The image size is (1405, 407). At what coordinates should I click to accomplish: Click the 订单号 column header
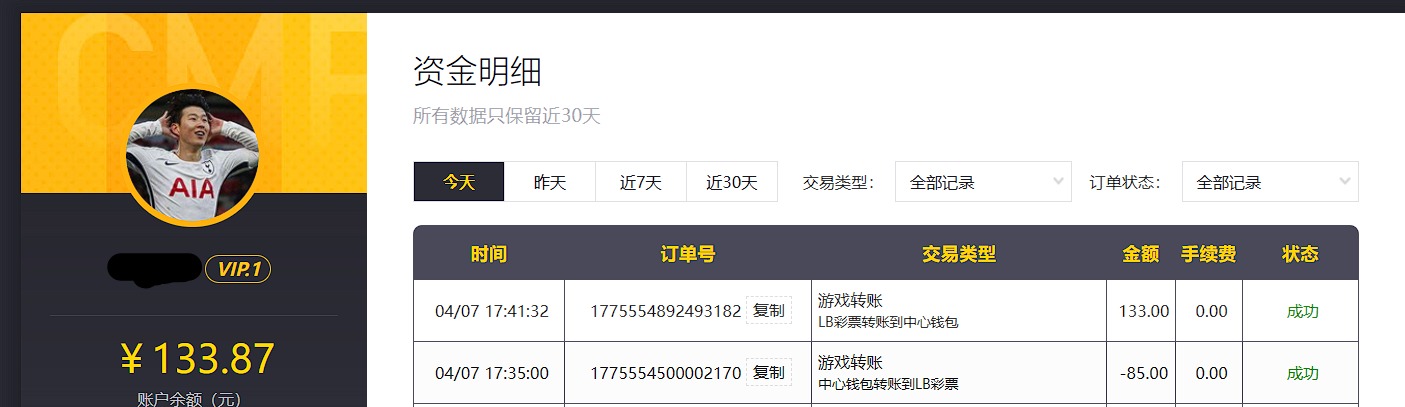tap(688, 254)
